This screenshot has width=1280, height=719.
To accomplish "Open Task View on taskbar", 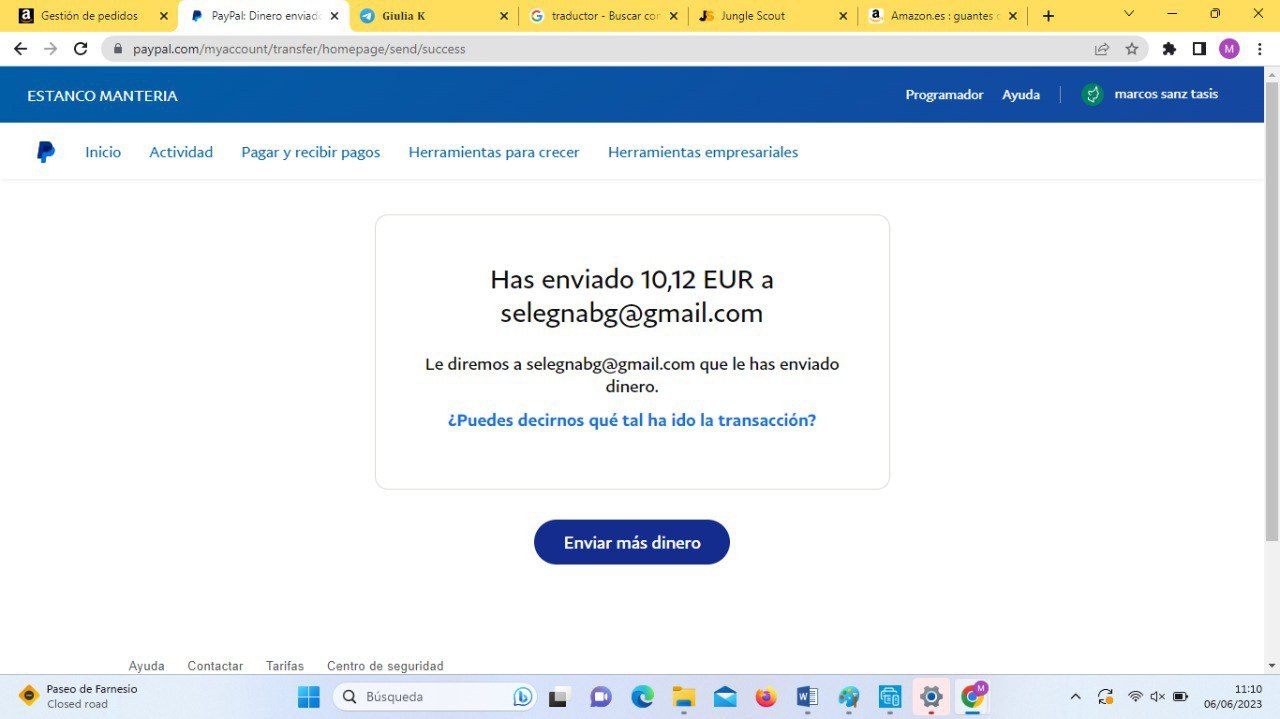I will click(x=558, y=697).
